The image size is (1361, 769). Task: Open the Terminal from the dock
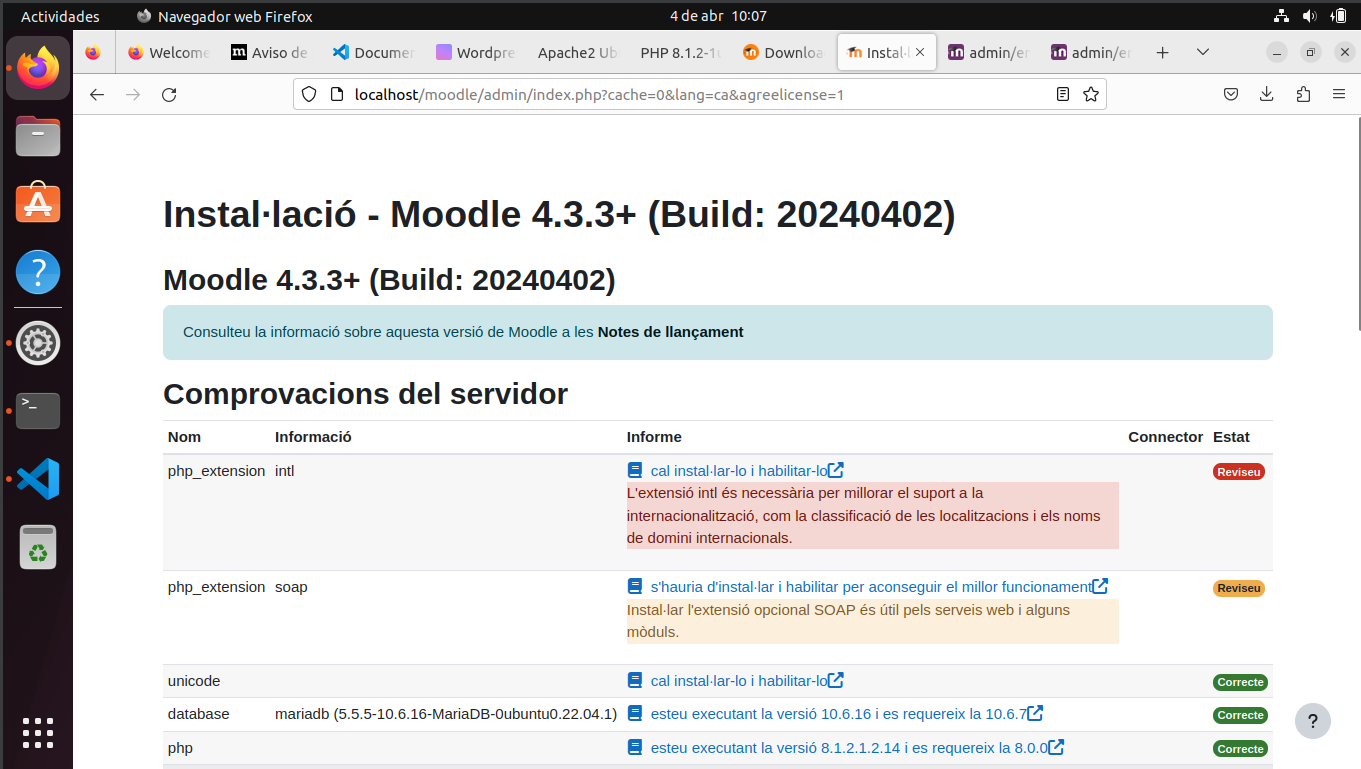click(37, 411)
